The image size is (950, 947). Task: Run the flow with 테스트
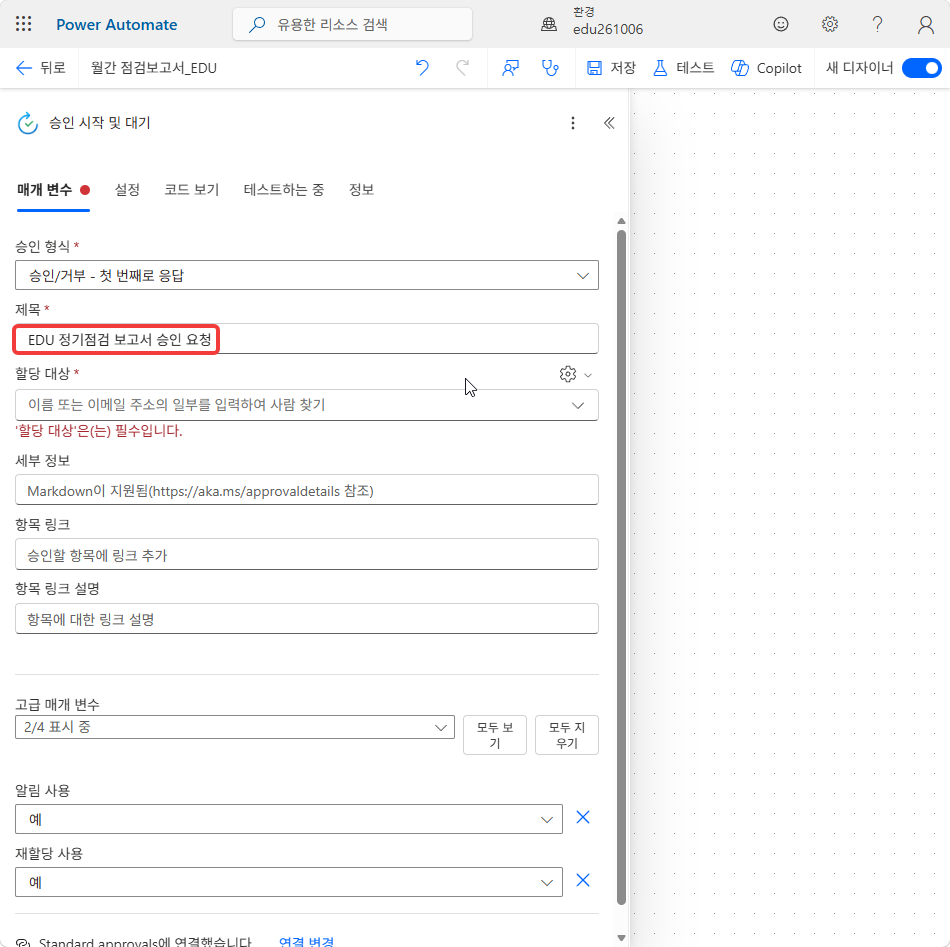tap(683, 68)
